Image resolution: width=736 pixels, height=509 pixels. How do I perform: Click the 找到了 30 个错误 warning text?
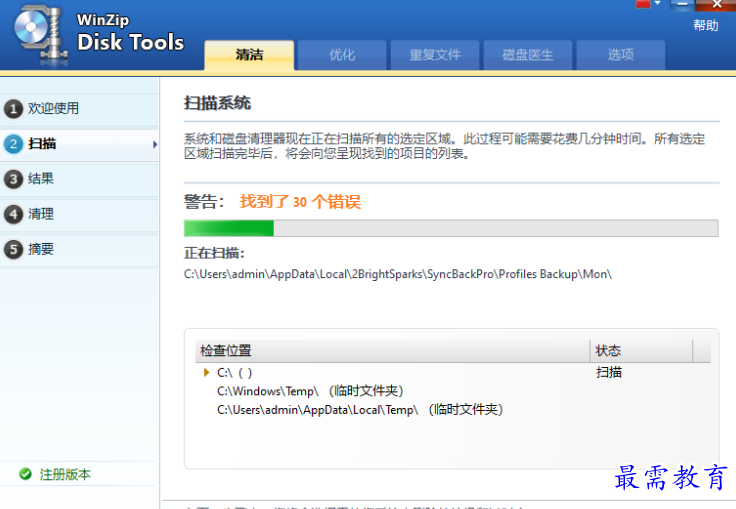300,202
